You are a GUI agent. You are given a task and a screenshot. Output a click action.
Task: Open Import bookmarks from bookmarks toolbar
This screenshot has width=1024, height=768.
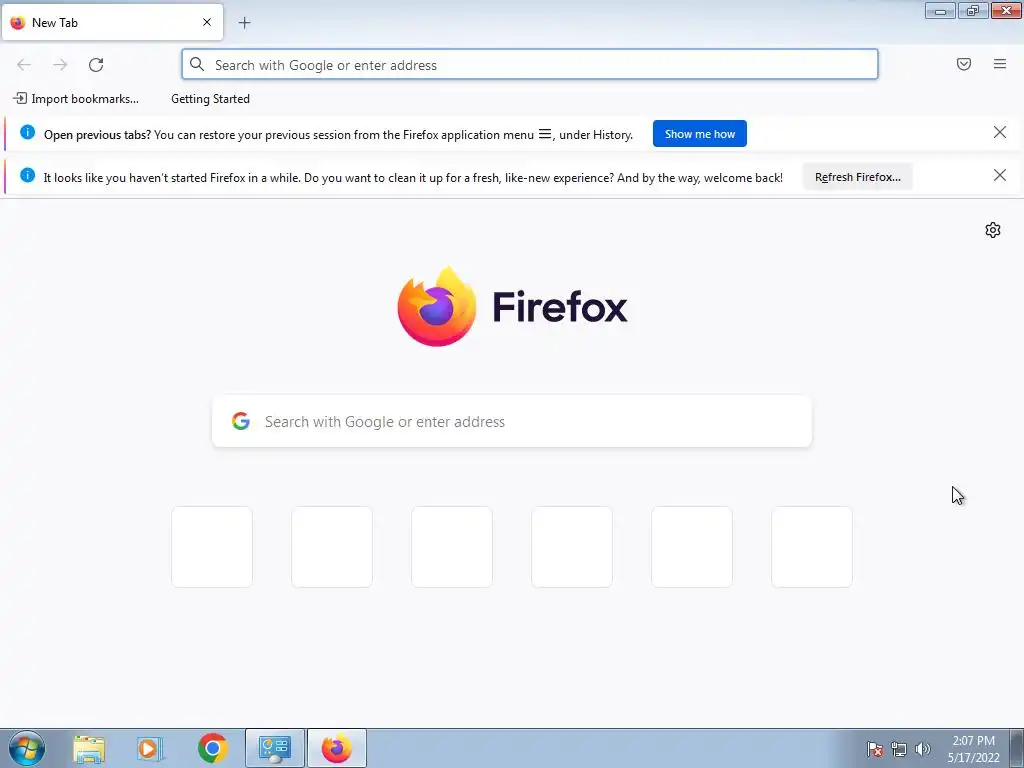pyautogui.click(x=76, y=99)
